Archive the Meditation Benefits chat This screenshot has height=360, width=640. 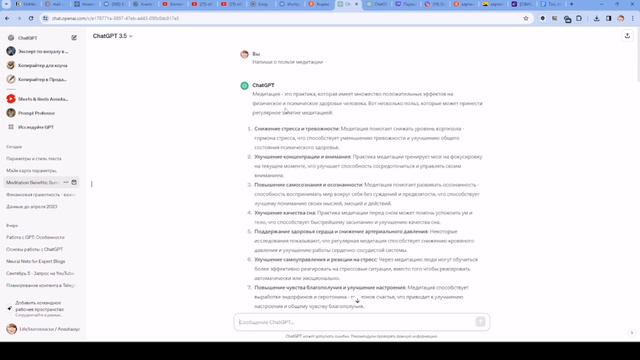[74, 182]
